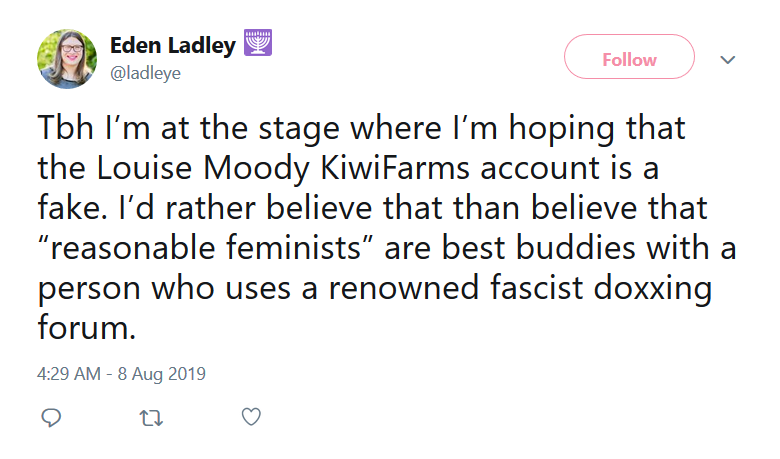Click the @ladleye handle
This screenshot has width=780, height=459.
coord(145,73)
